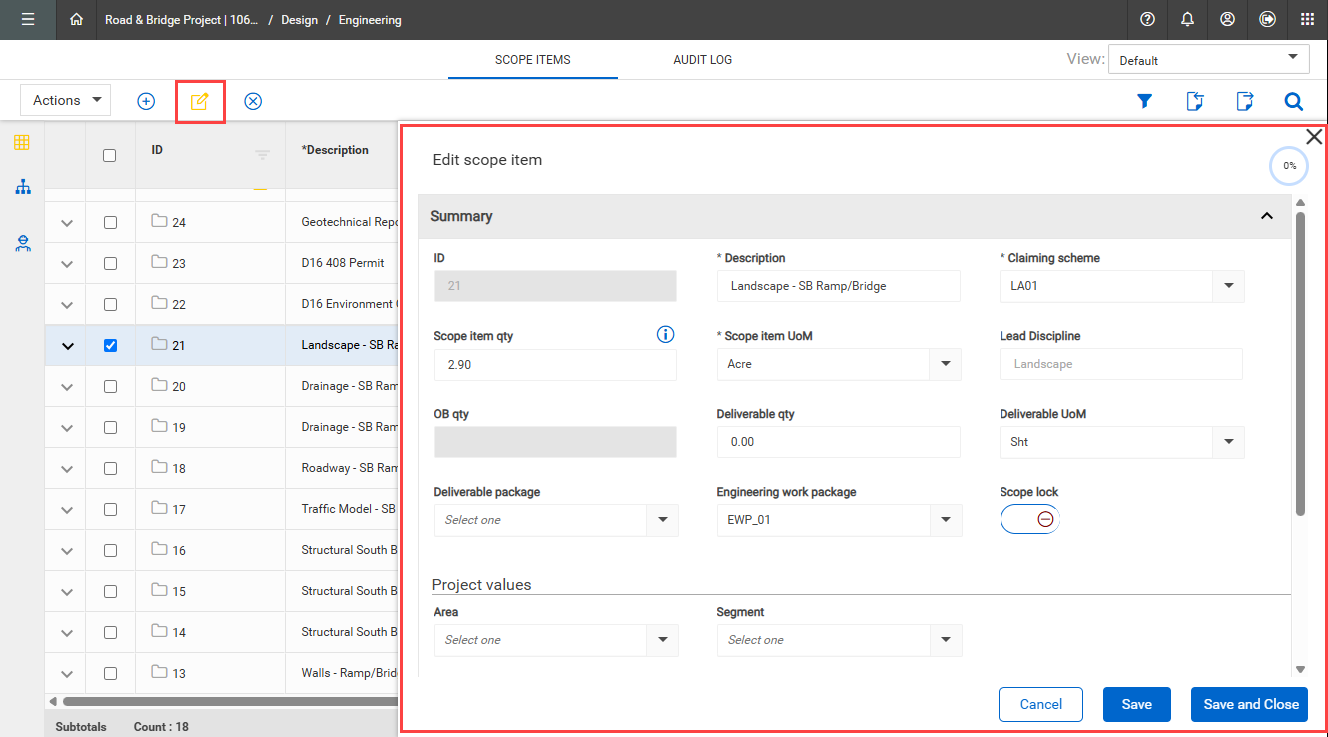Open the help question mark icon

pos(1147,19)
